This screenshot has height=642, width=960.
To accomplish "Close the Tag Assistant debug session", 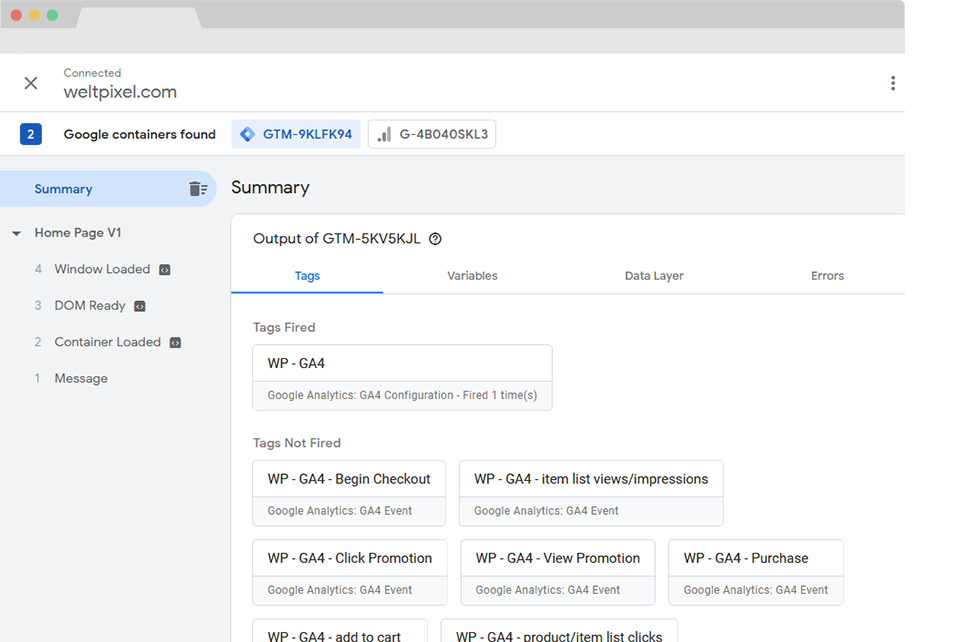I will [x=31, y=83].
